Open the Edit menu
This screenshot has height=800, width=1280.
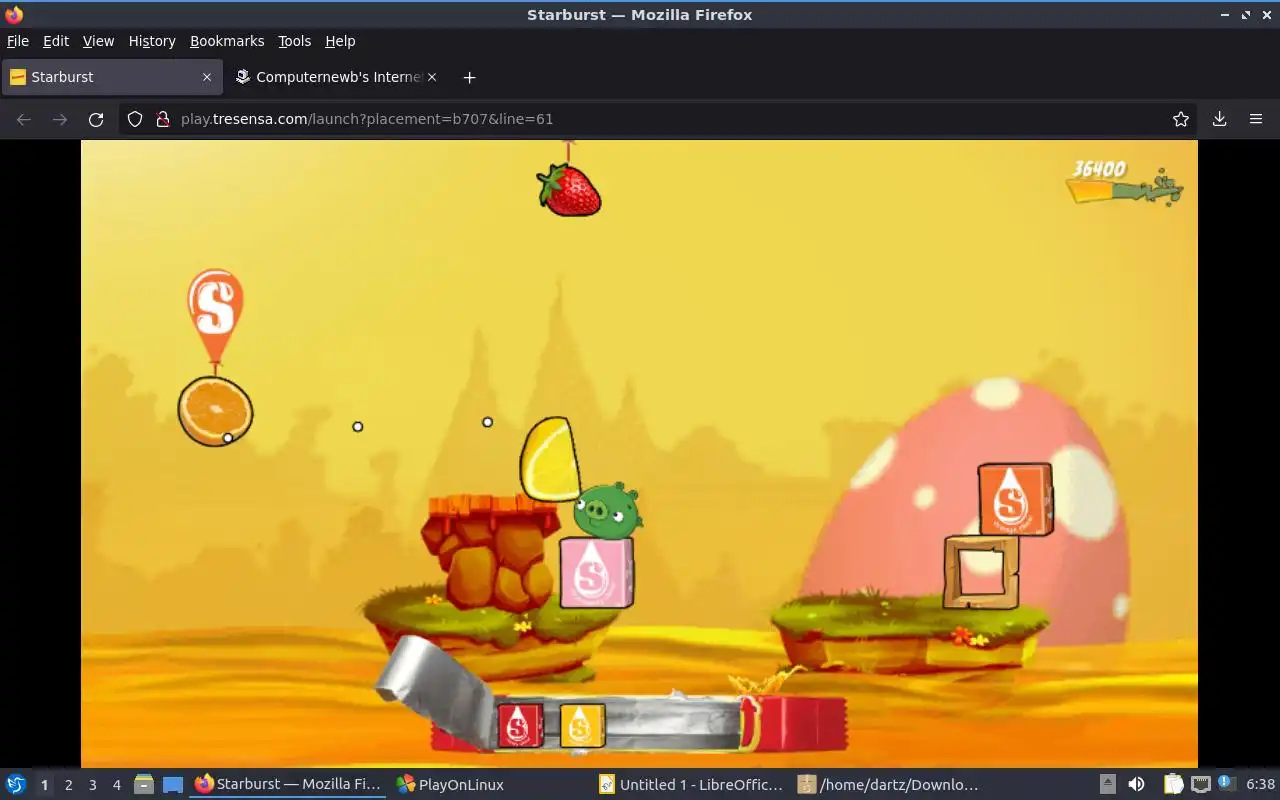(x=56, y=41)
